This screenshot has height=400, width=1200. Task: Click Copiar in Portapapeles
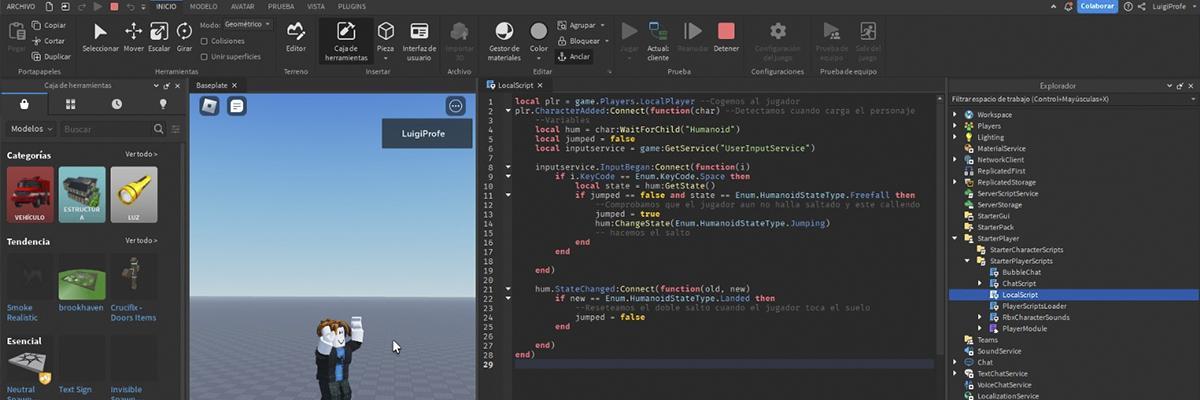pyautogui.click(x=50, y=25)
